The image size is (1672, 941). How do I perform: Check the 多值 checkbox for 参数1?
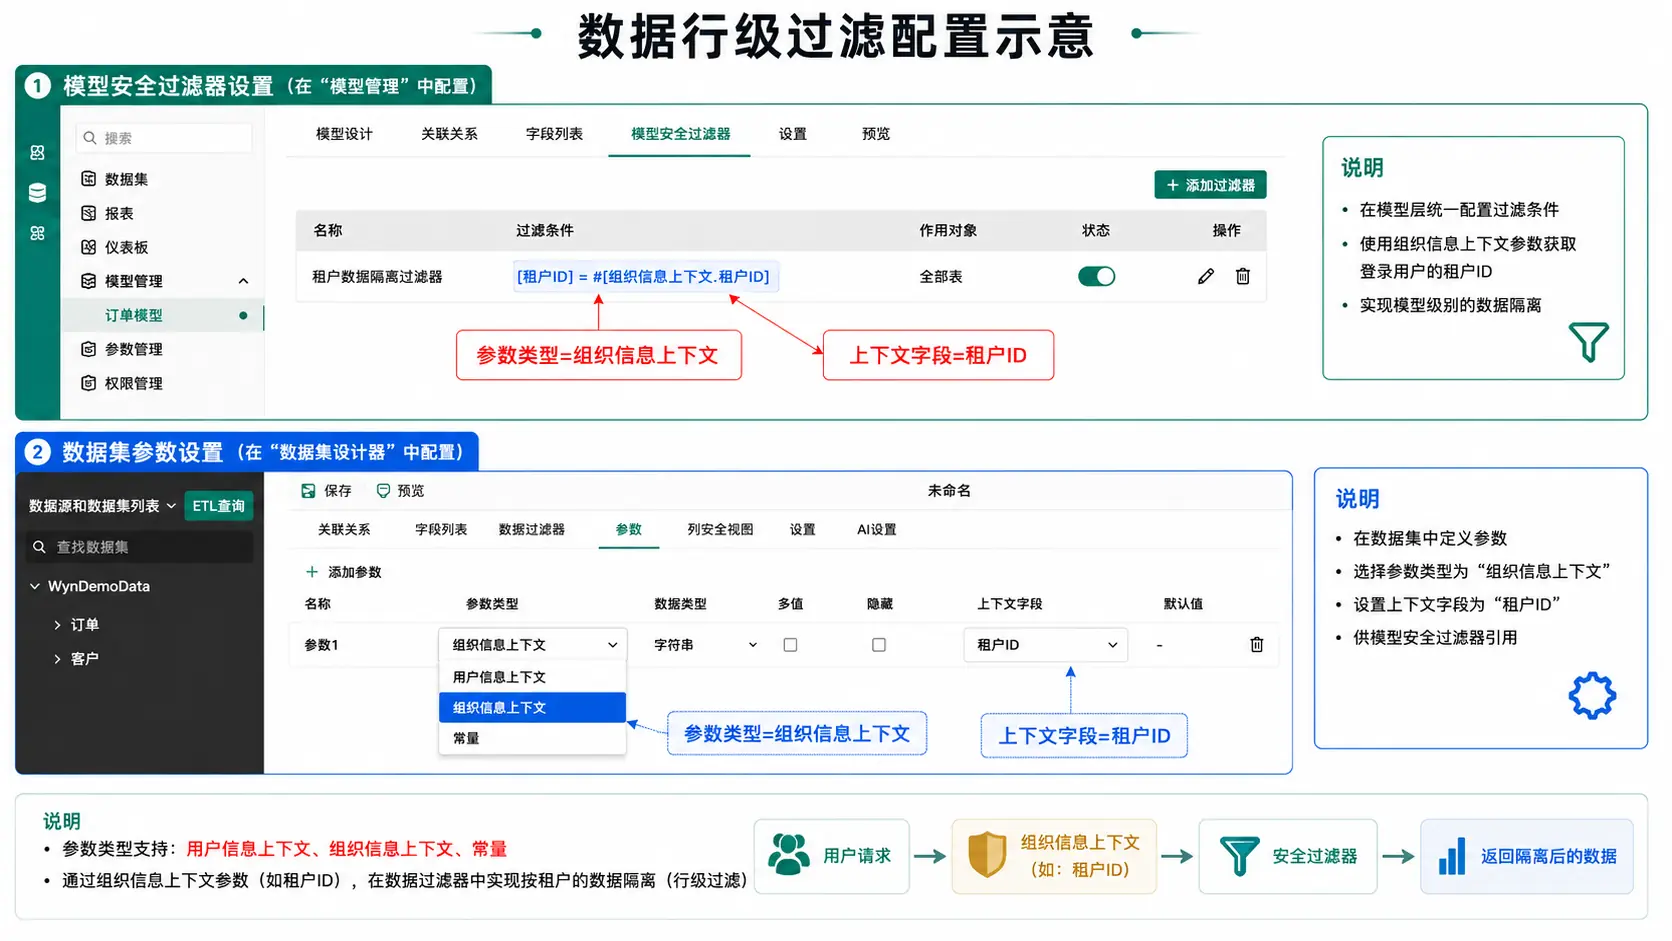coord(790,645)
